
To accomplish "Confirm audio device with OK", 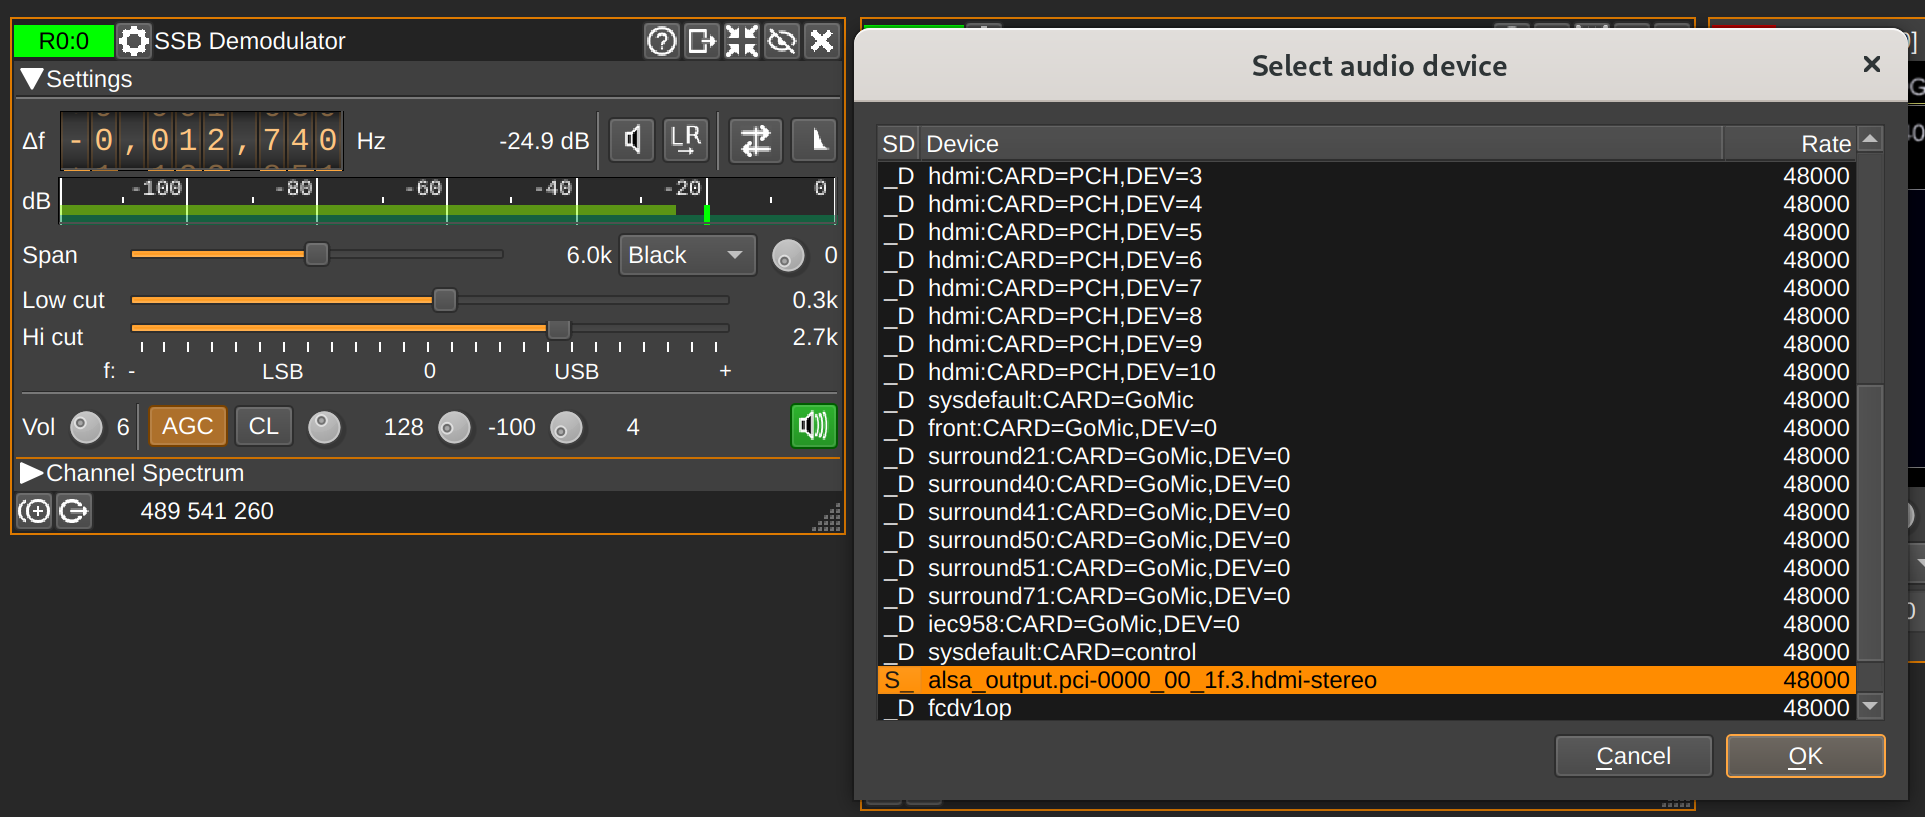I will click(1805, 756).
